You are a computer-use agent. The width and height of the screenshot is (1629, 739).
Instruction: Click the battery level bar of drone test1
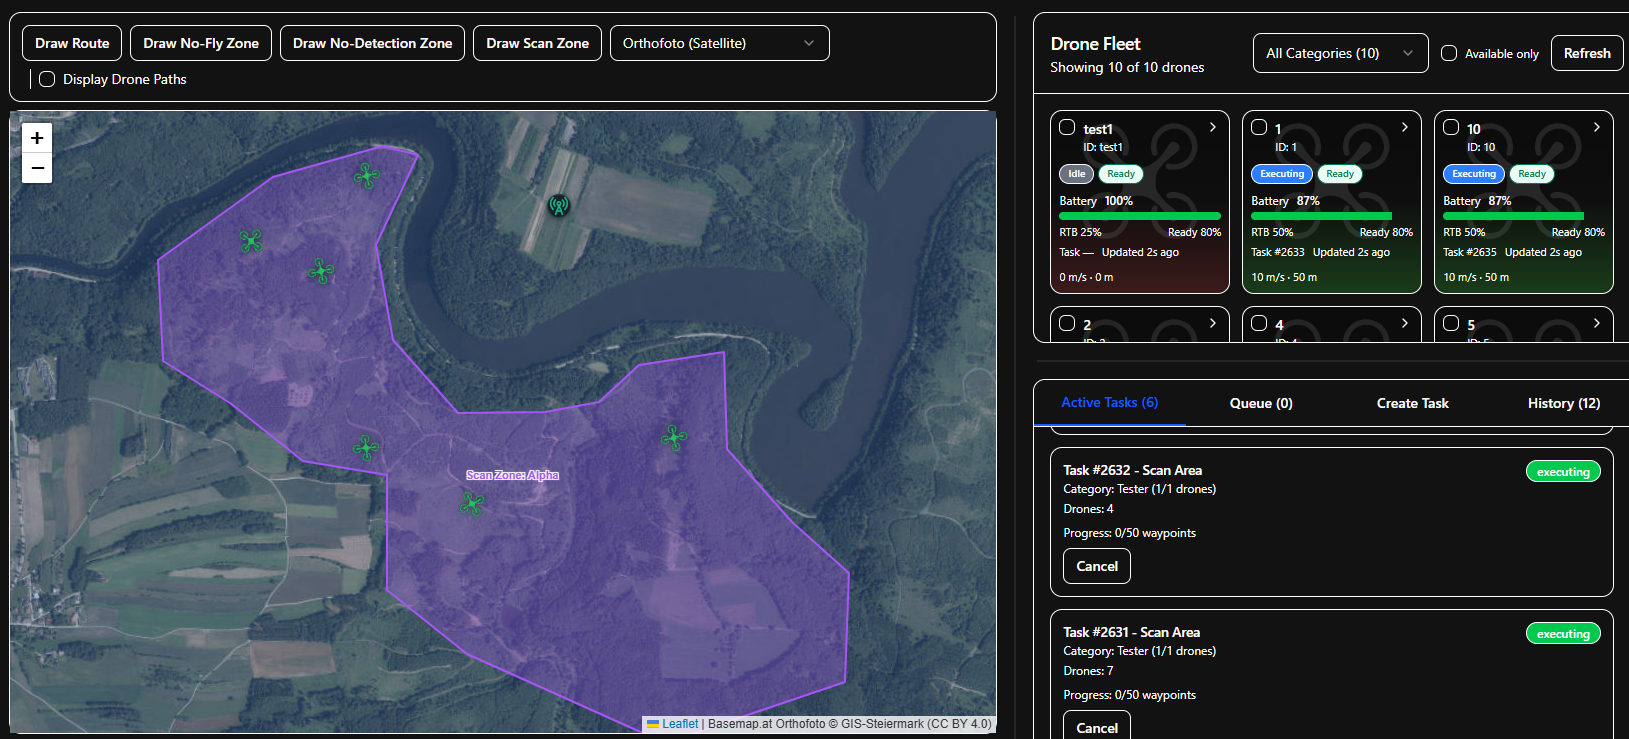tap(1139, 216)
